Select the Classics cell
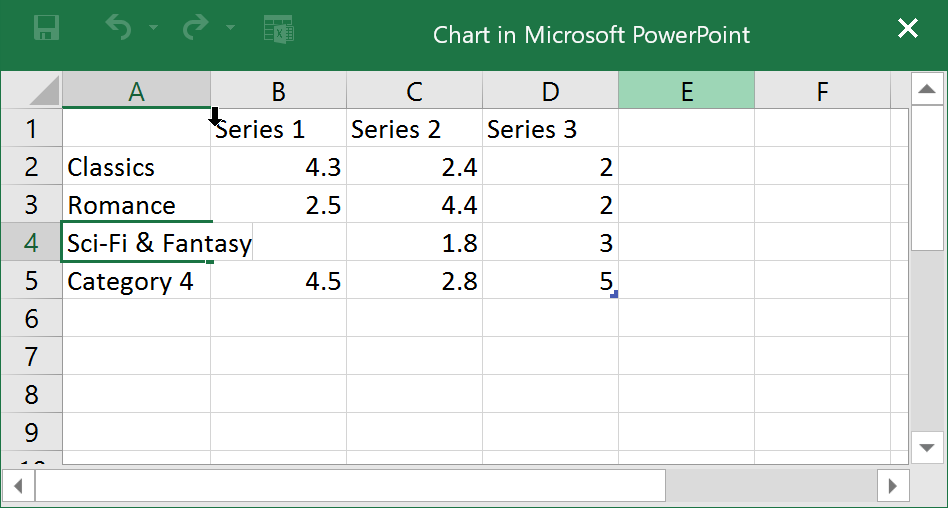 (137, 166)
